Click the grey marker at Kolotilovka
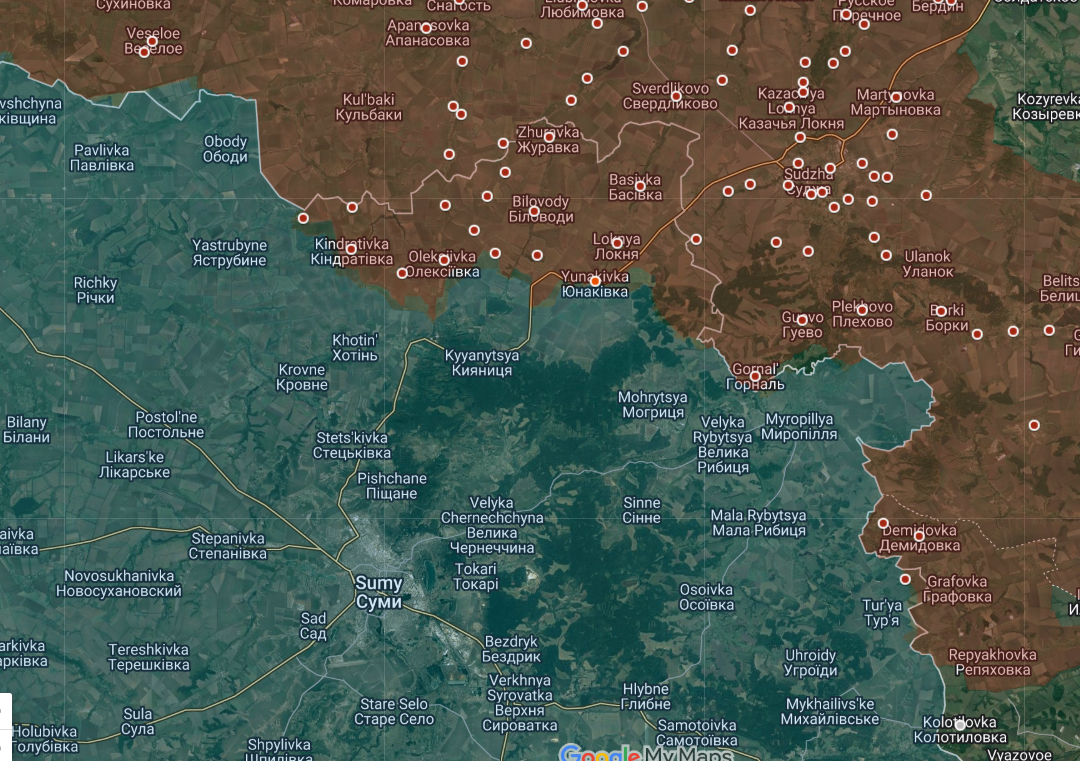 pyautogui.click(x=959, y=724)
